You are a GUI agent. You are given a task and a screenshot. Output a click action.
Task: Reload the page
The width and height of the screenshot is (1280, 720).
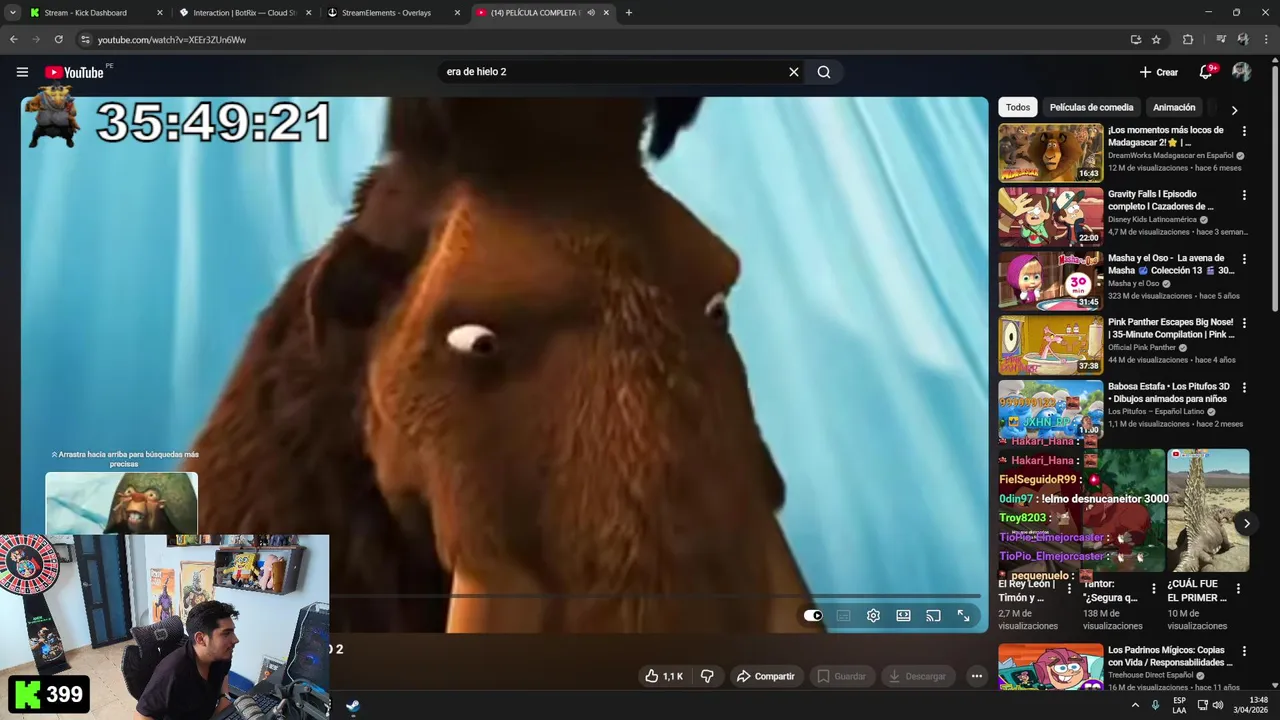[59, 40]
